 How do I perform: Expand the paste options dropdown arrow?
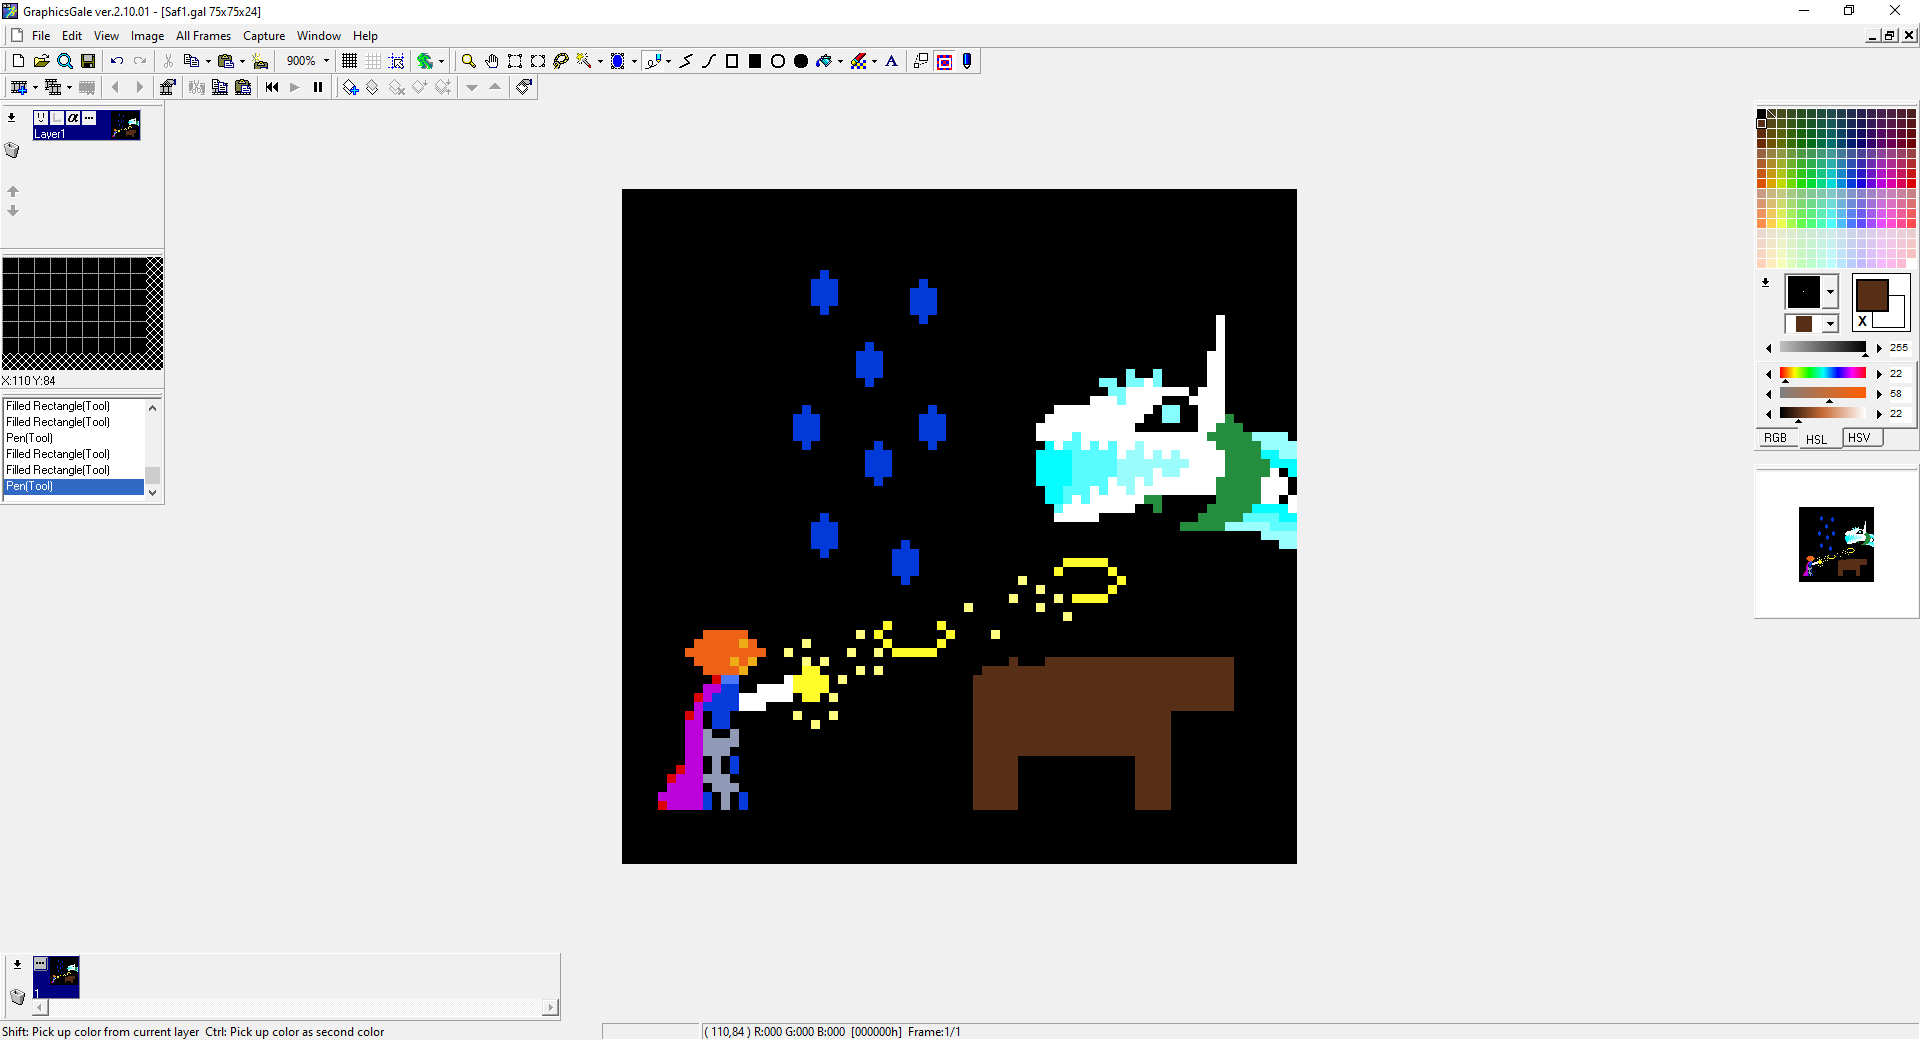click(x=242, y=61)
